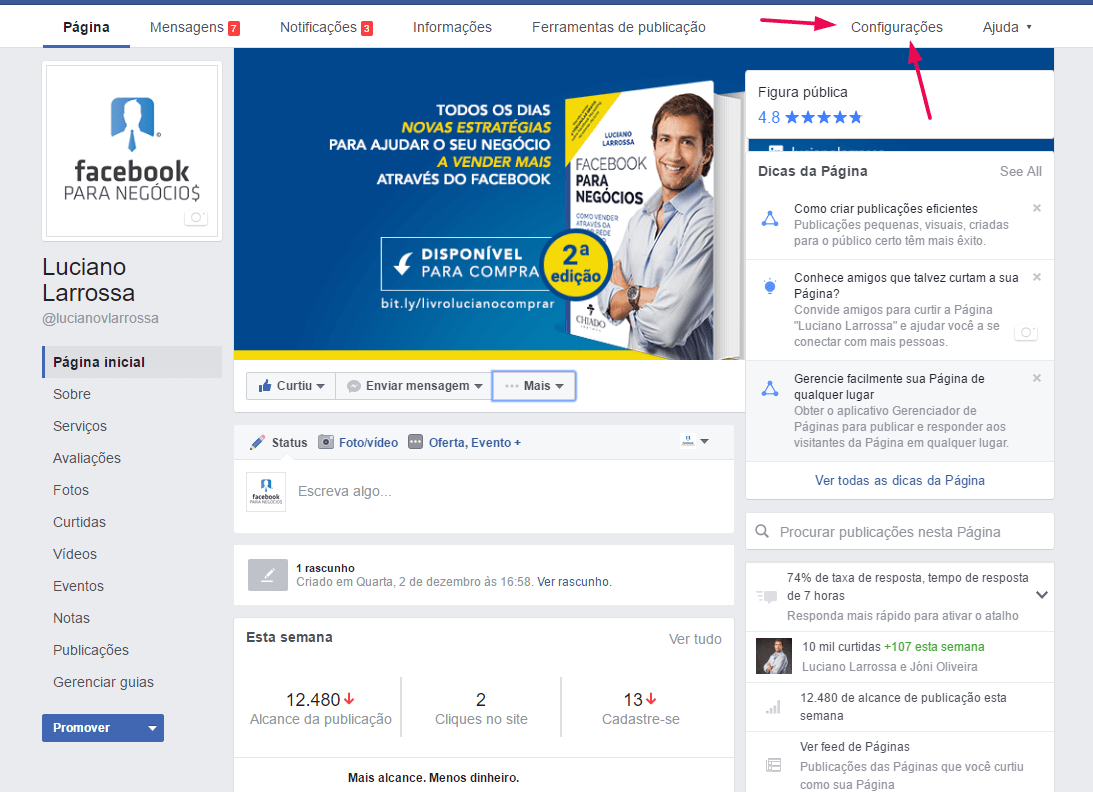1093x792 pixels.
Task: Dismiss 'Gerencie facilmente sua Página' tip
Action: coord(1037,378)
